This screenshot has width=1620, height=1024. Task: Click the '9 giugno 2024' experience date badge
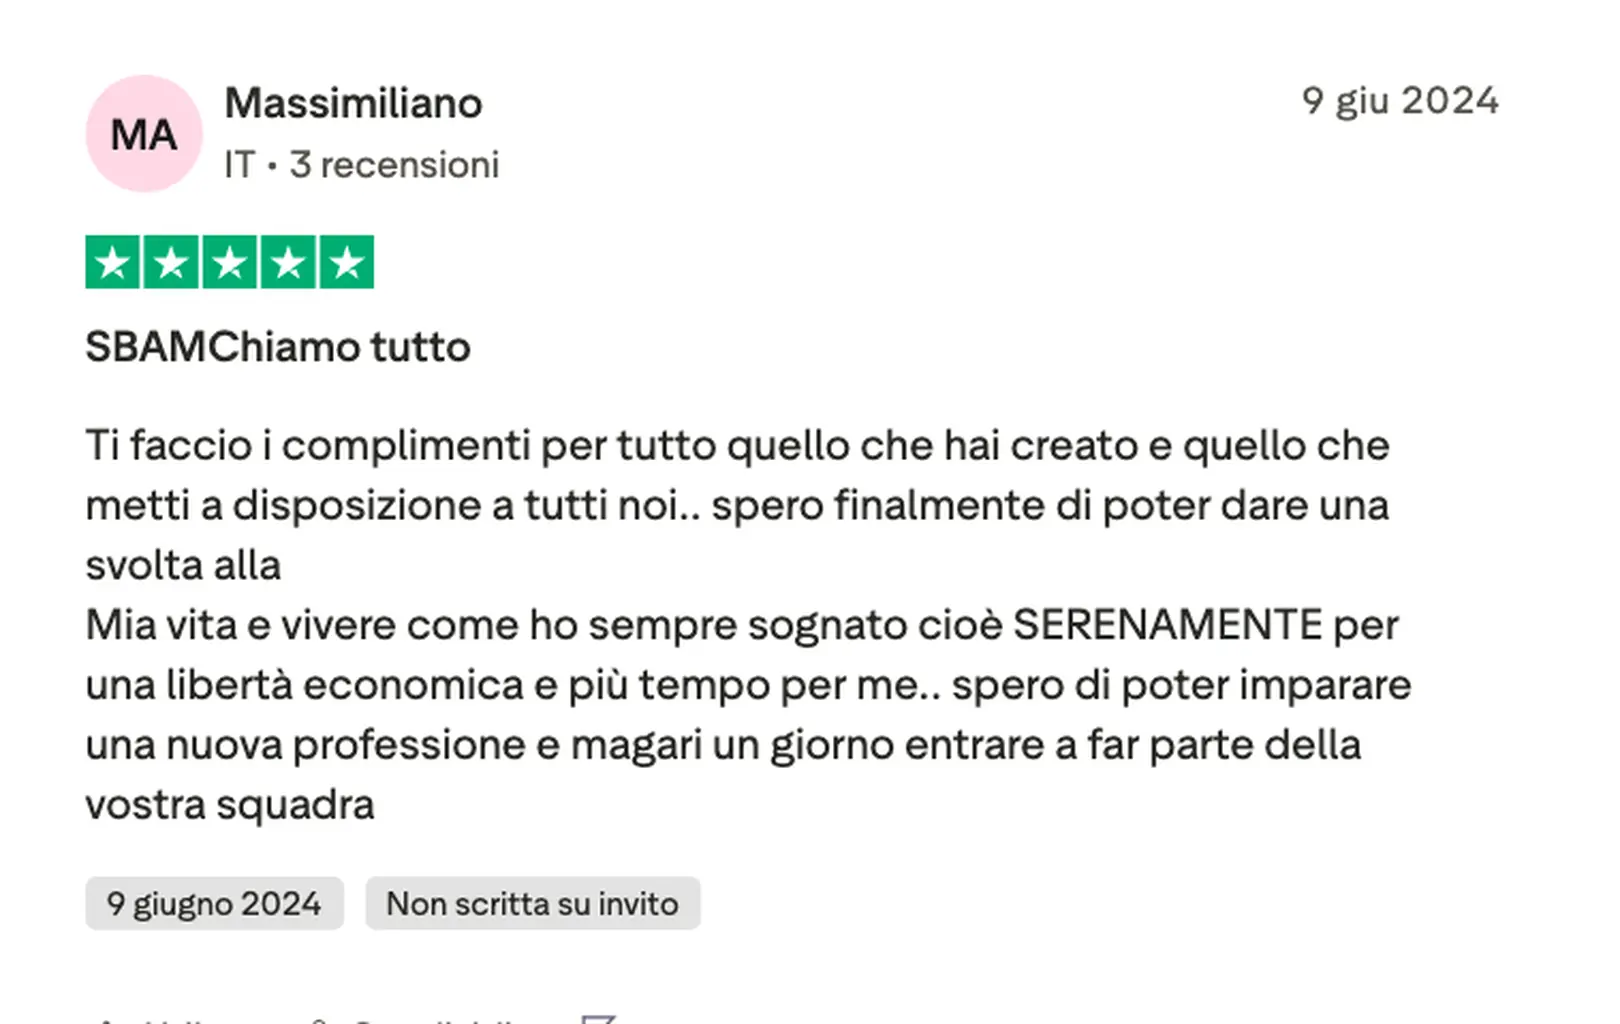tap(214, 903)
